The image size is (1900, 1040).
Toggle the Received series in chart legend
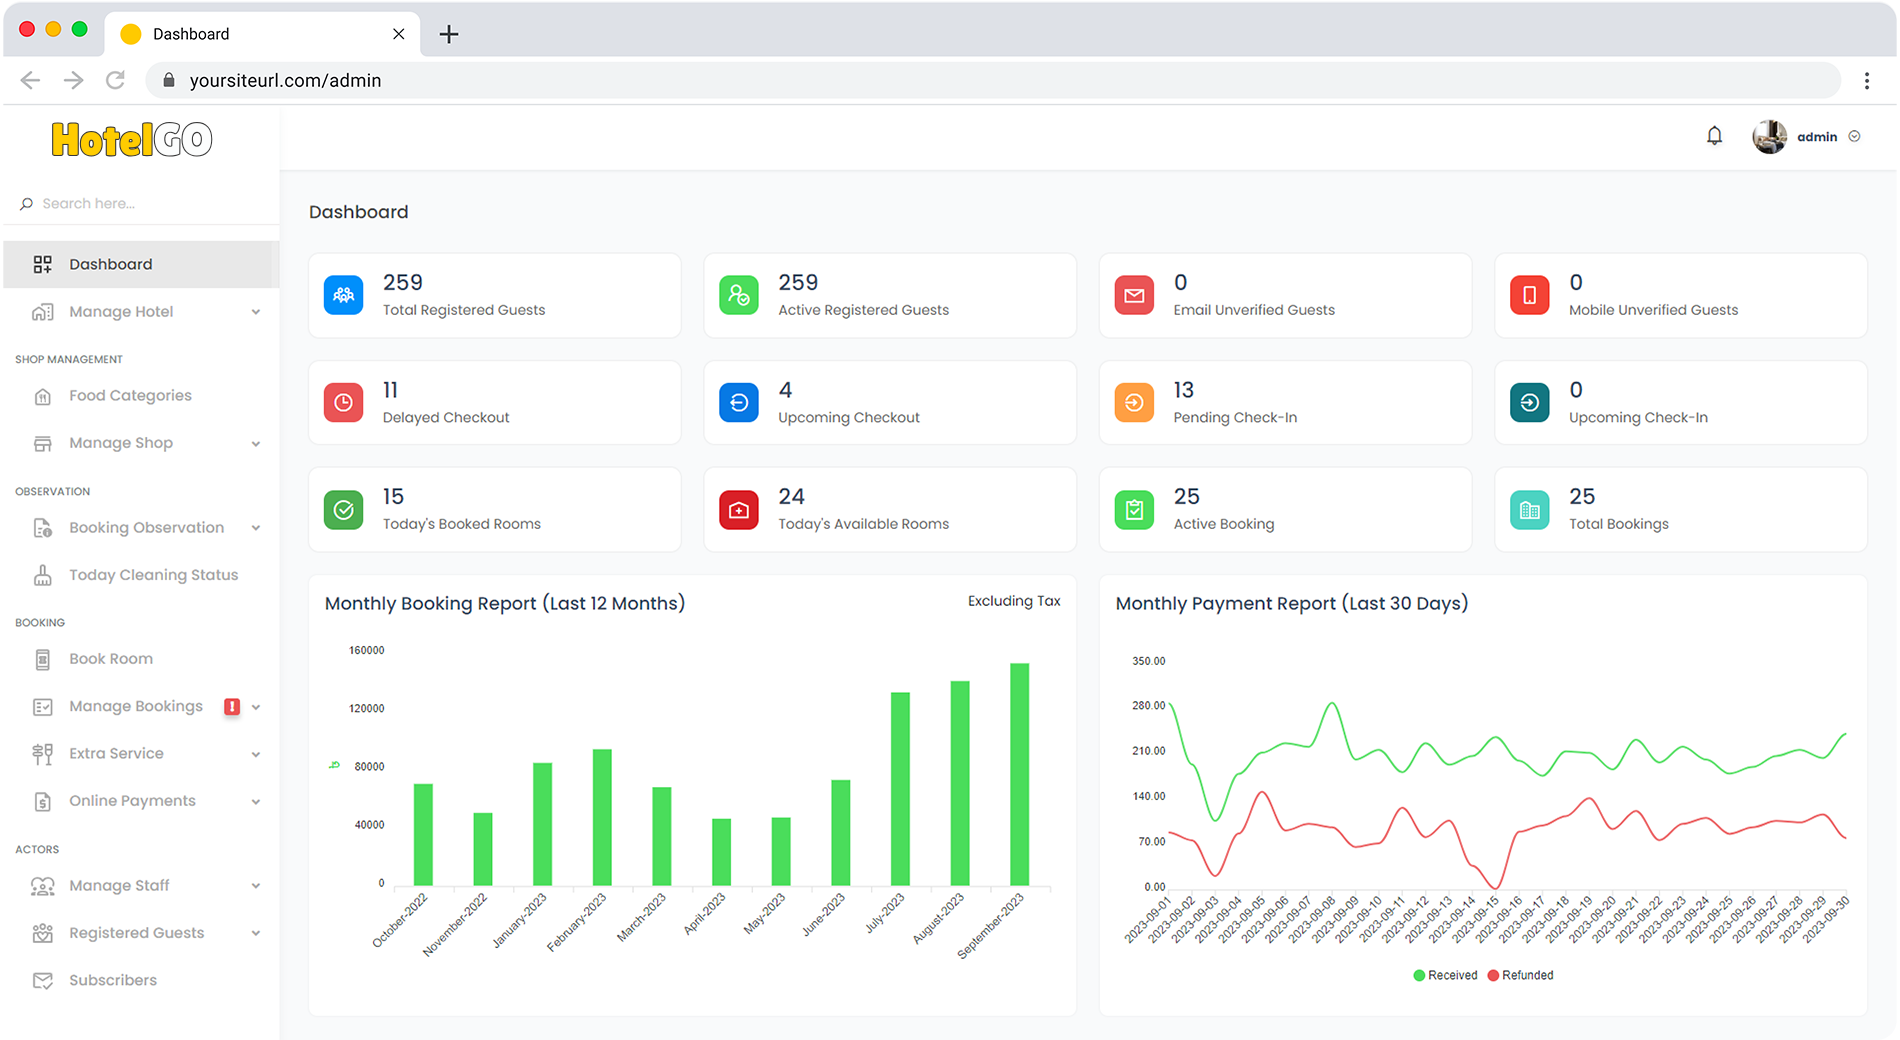1445,975
